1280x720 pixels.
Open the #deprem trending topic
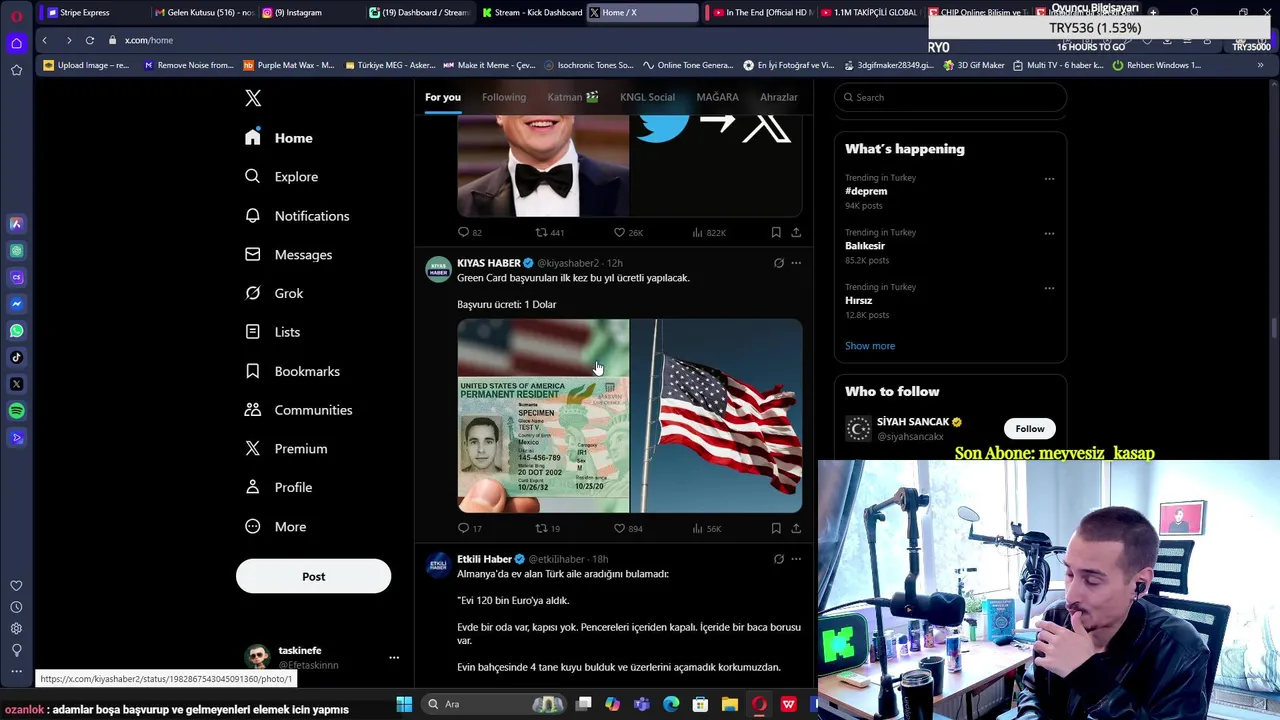point(866,191)
